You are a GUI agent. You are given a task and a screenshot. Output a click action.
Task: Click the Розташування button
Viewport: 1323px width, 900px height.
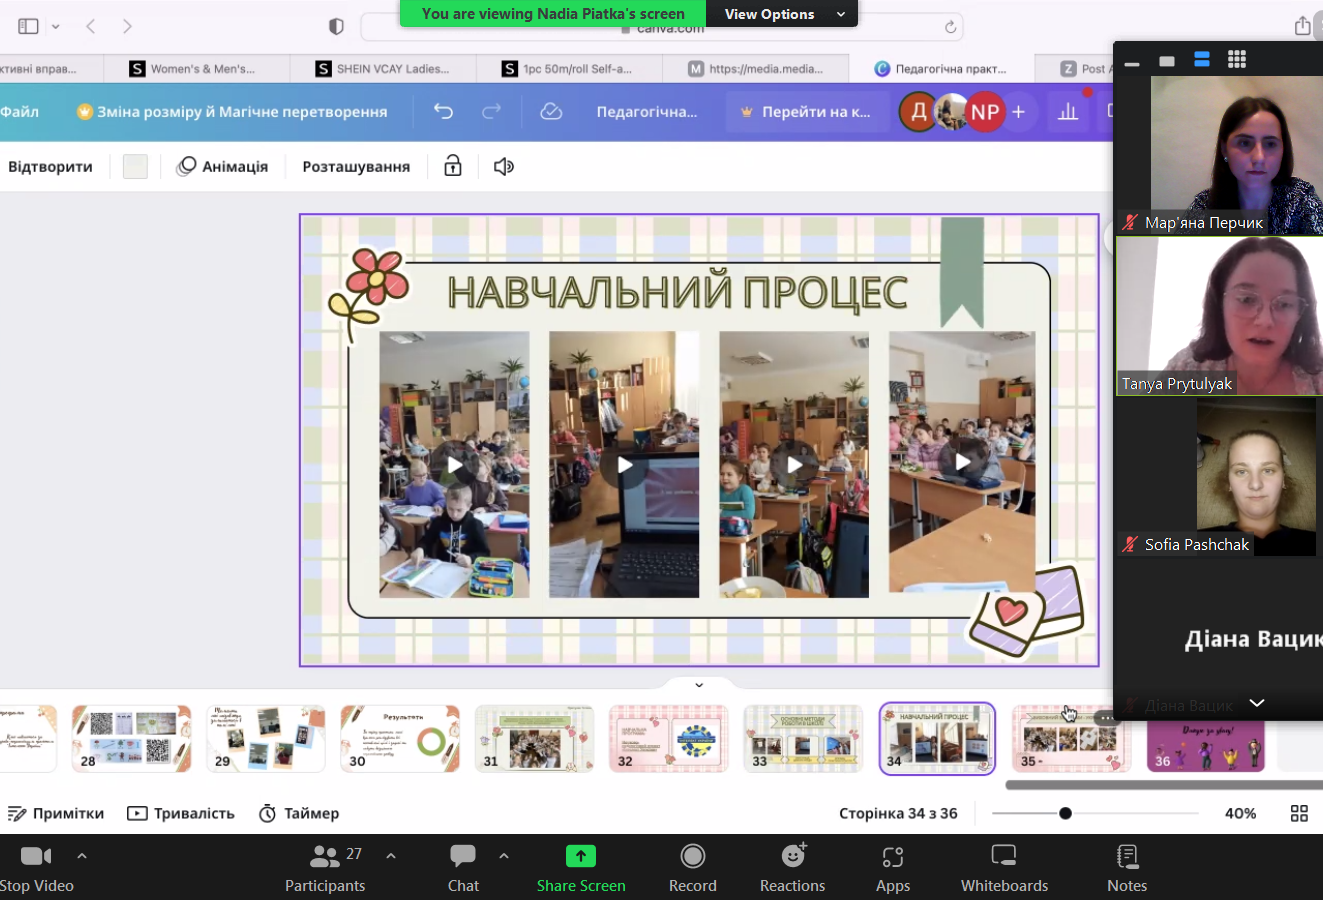[356, 166]
